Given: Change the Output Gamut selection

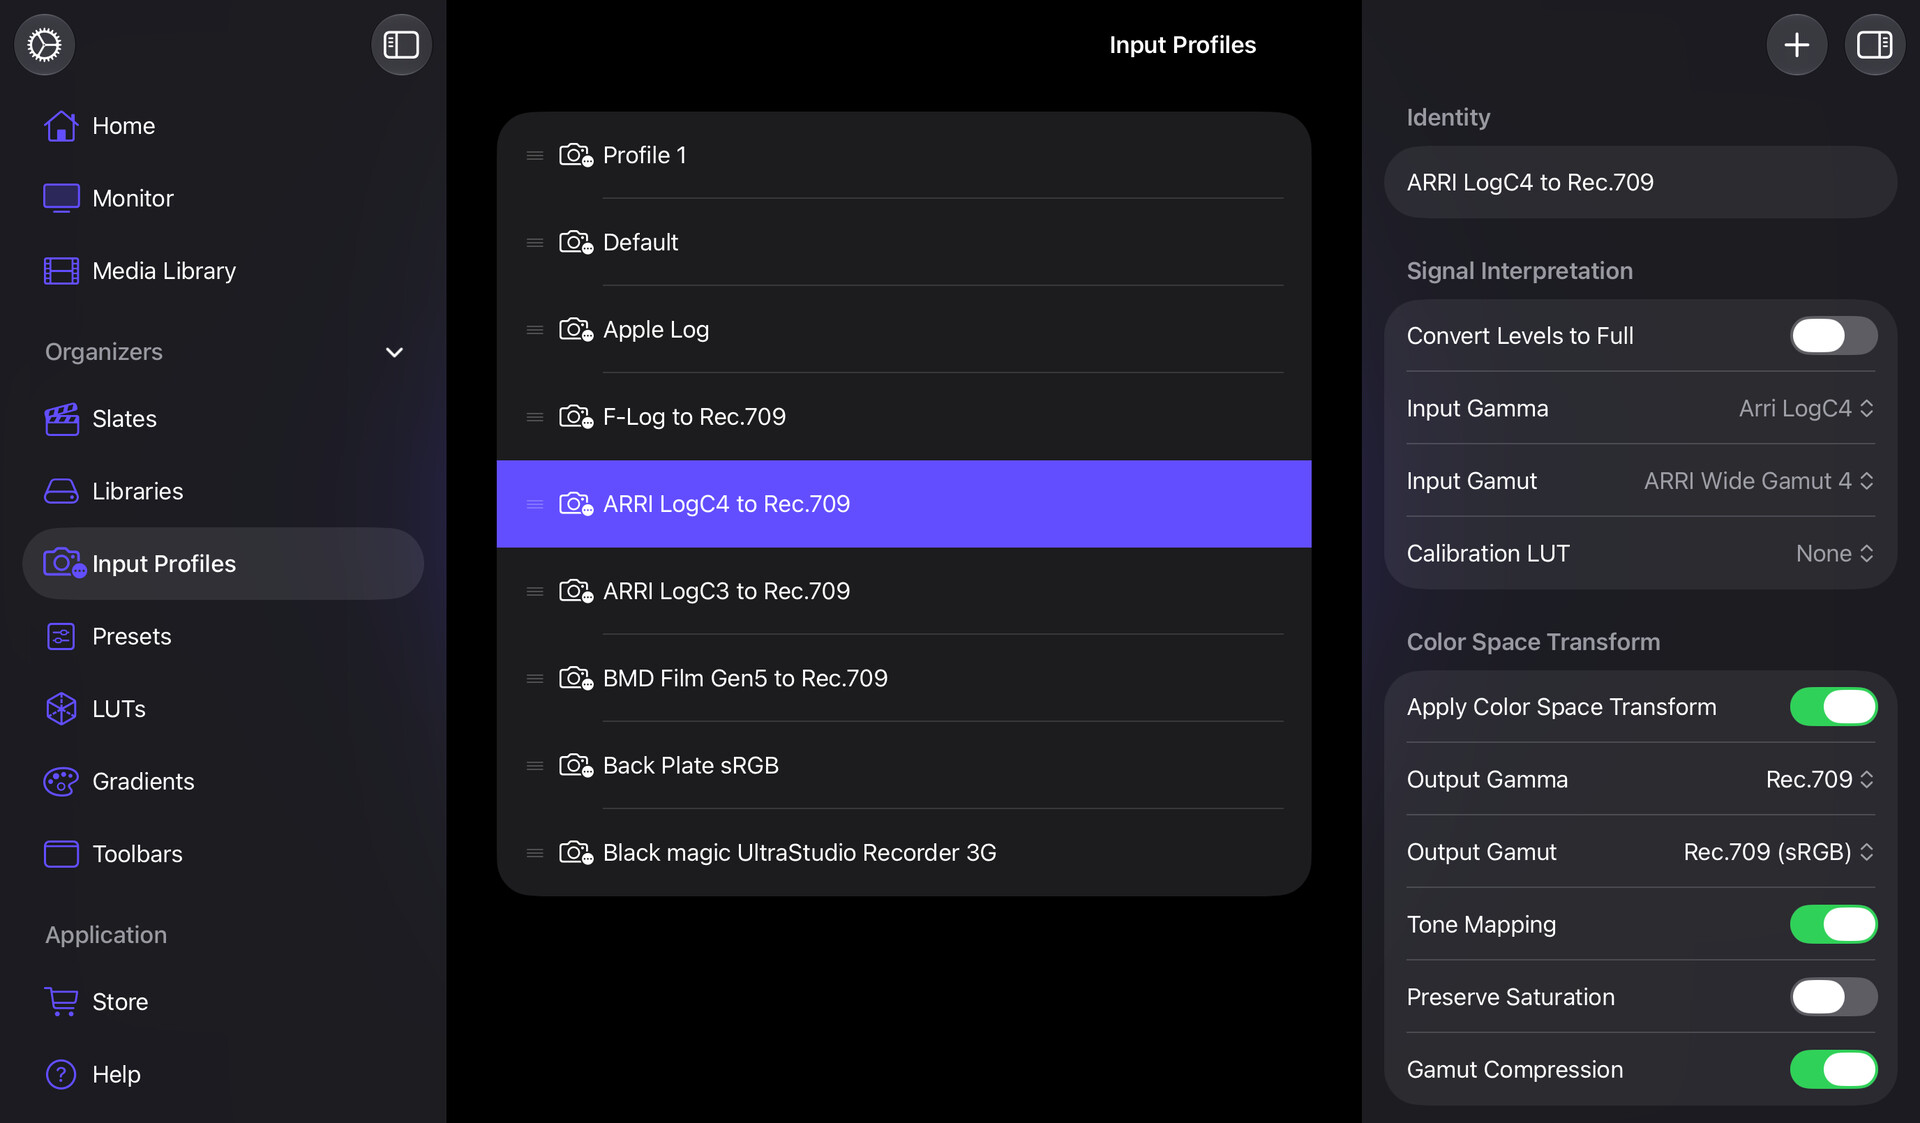Looking at the screenshot, I should point(1778,852).
